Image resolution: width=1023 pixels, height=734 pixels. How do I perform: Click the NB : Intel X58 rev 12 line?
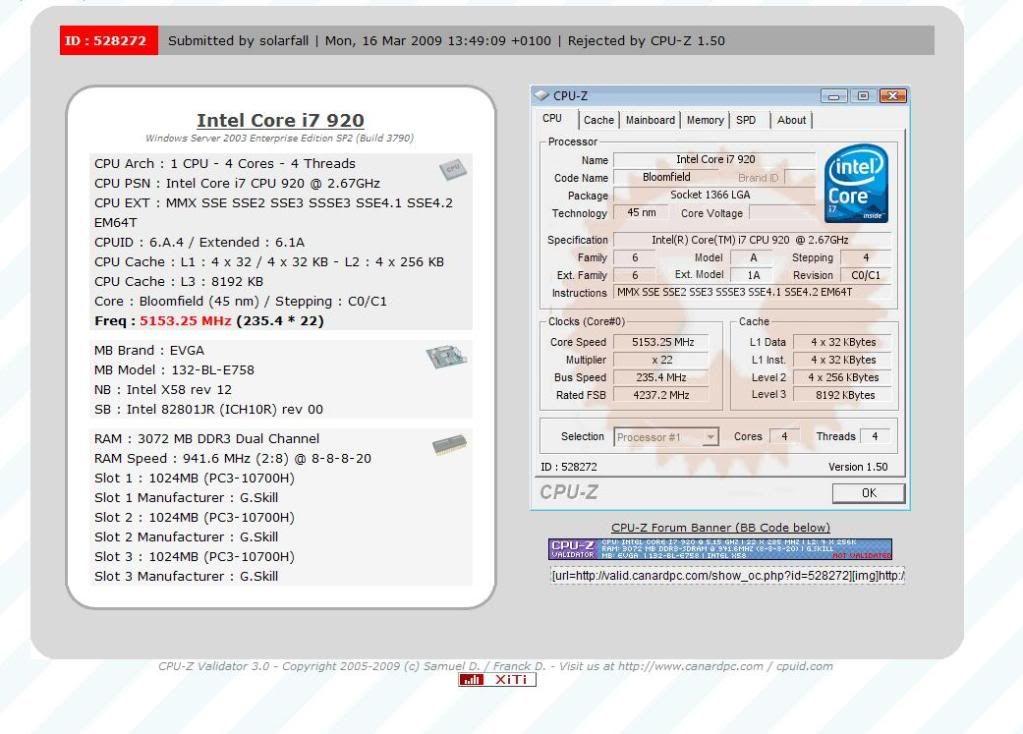tap(163, 390)
